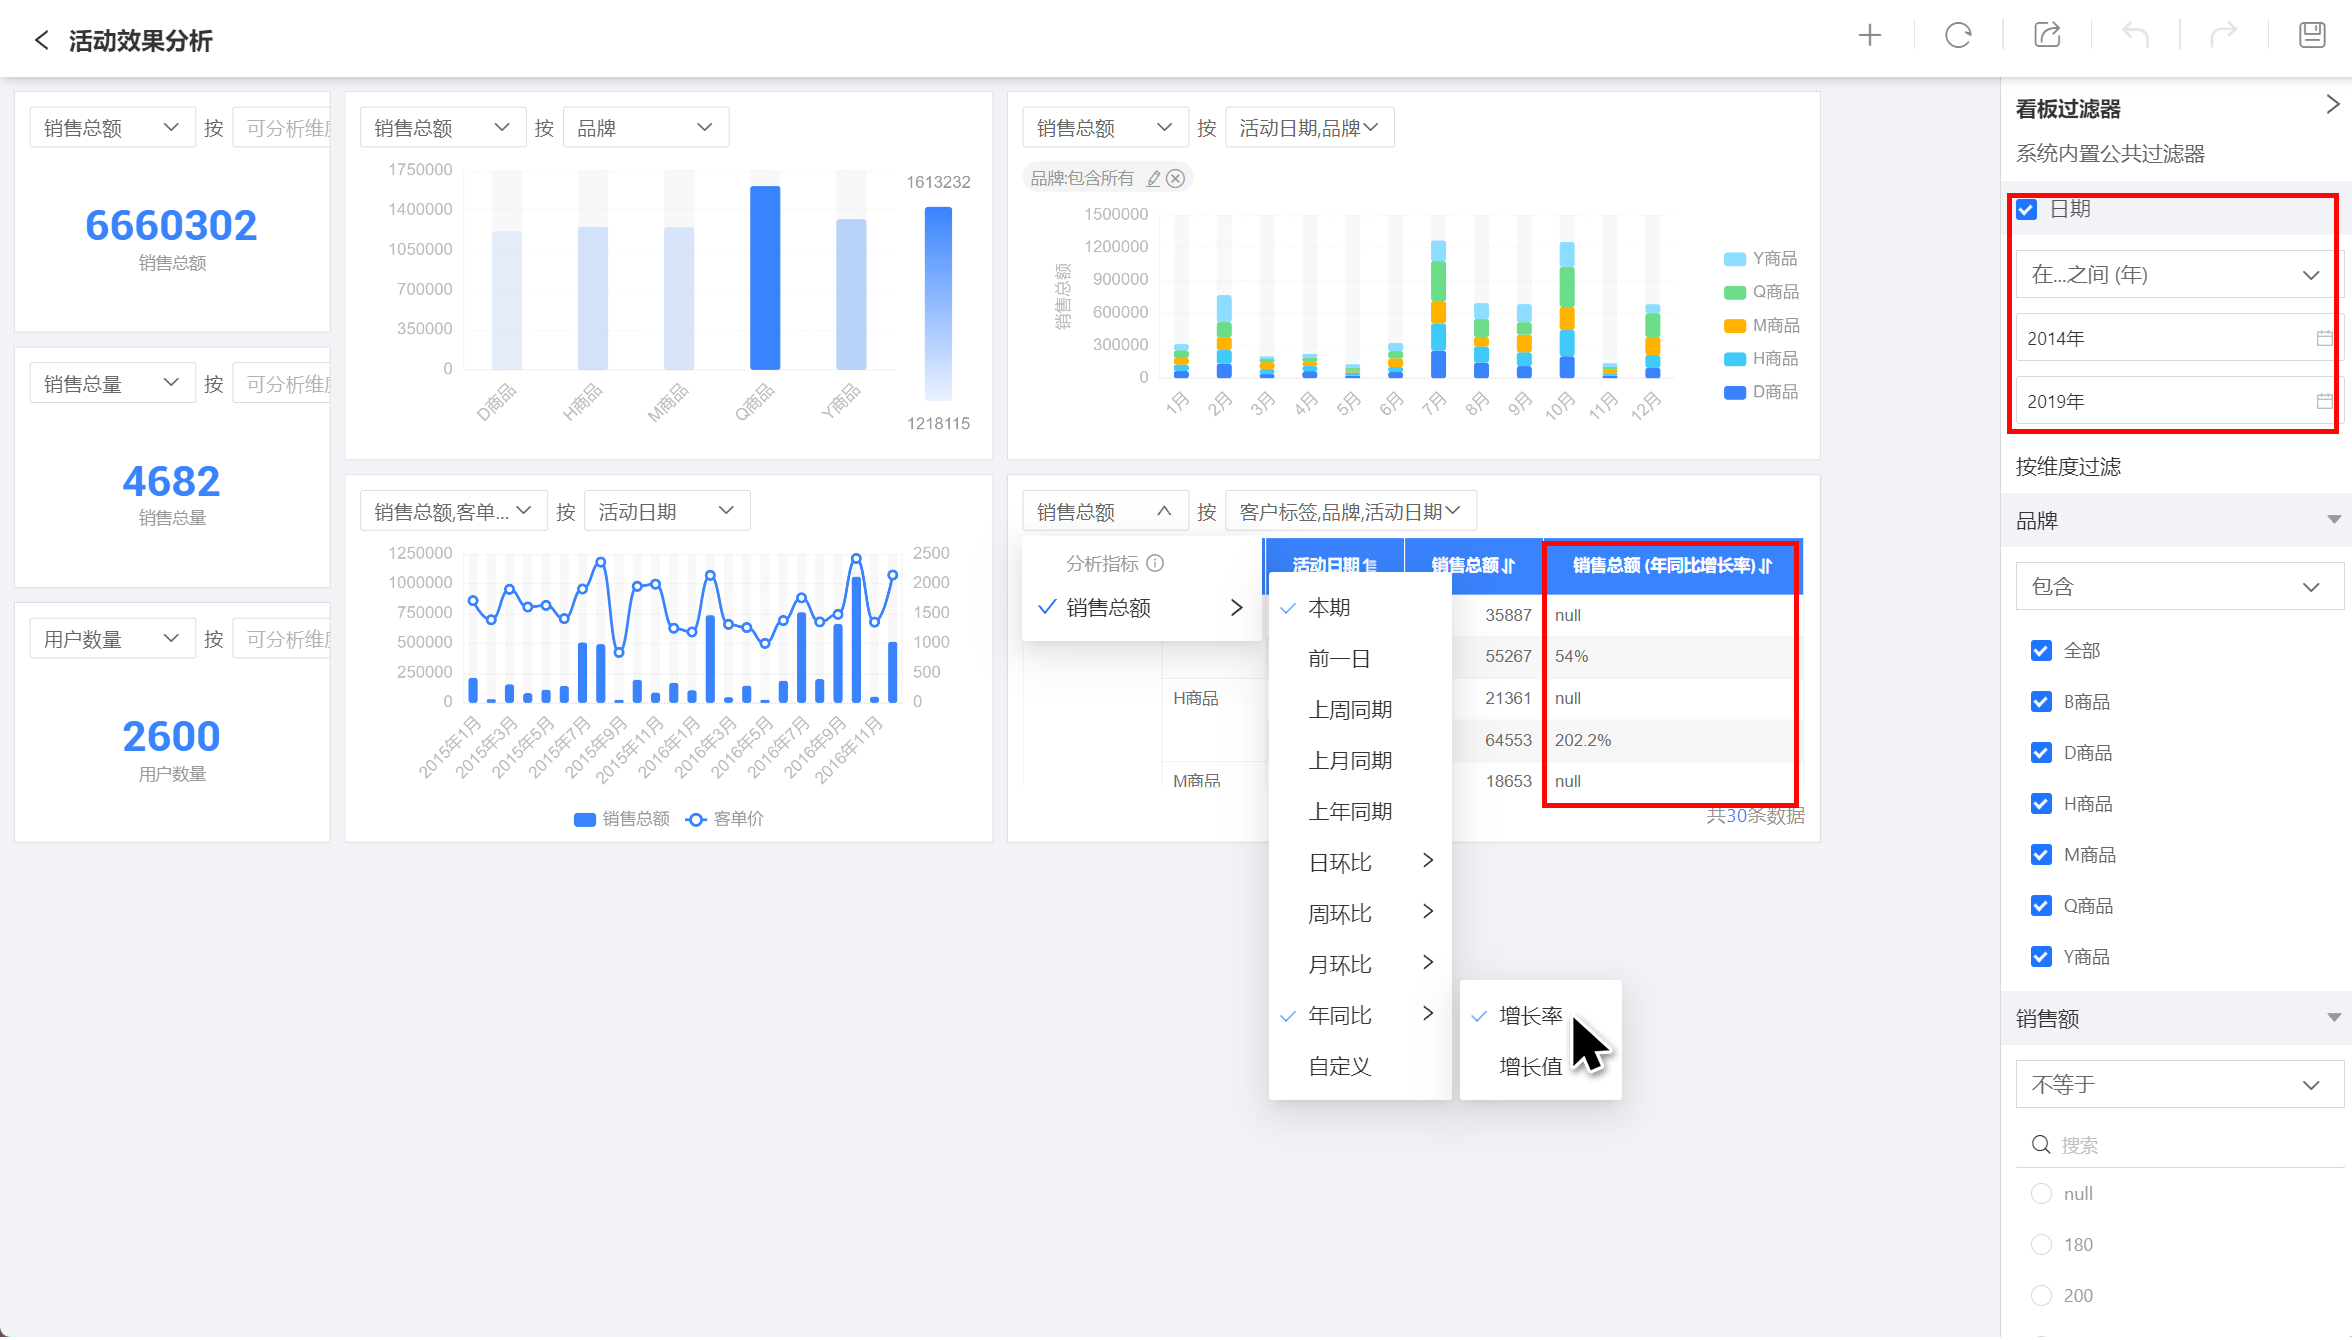2352x1340 pixels.
Task: Click the share export icon in toolbar
Action: click(2047, 36)
